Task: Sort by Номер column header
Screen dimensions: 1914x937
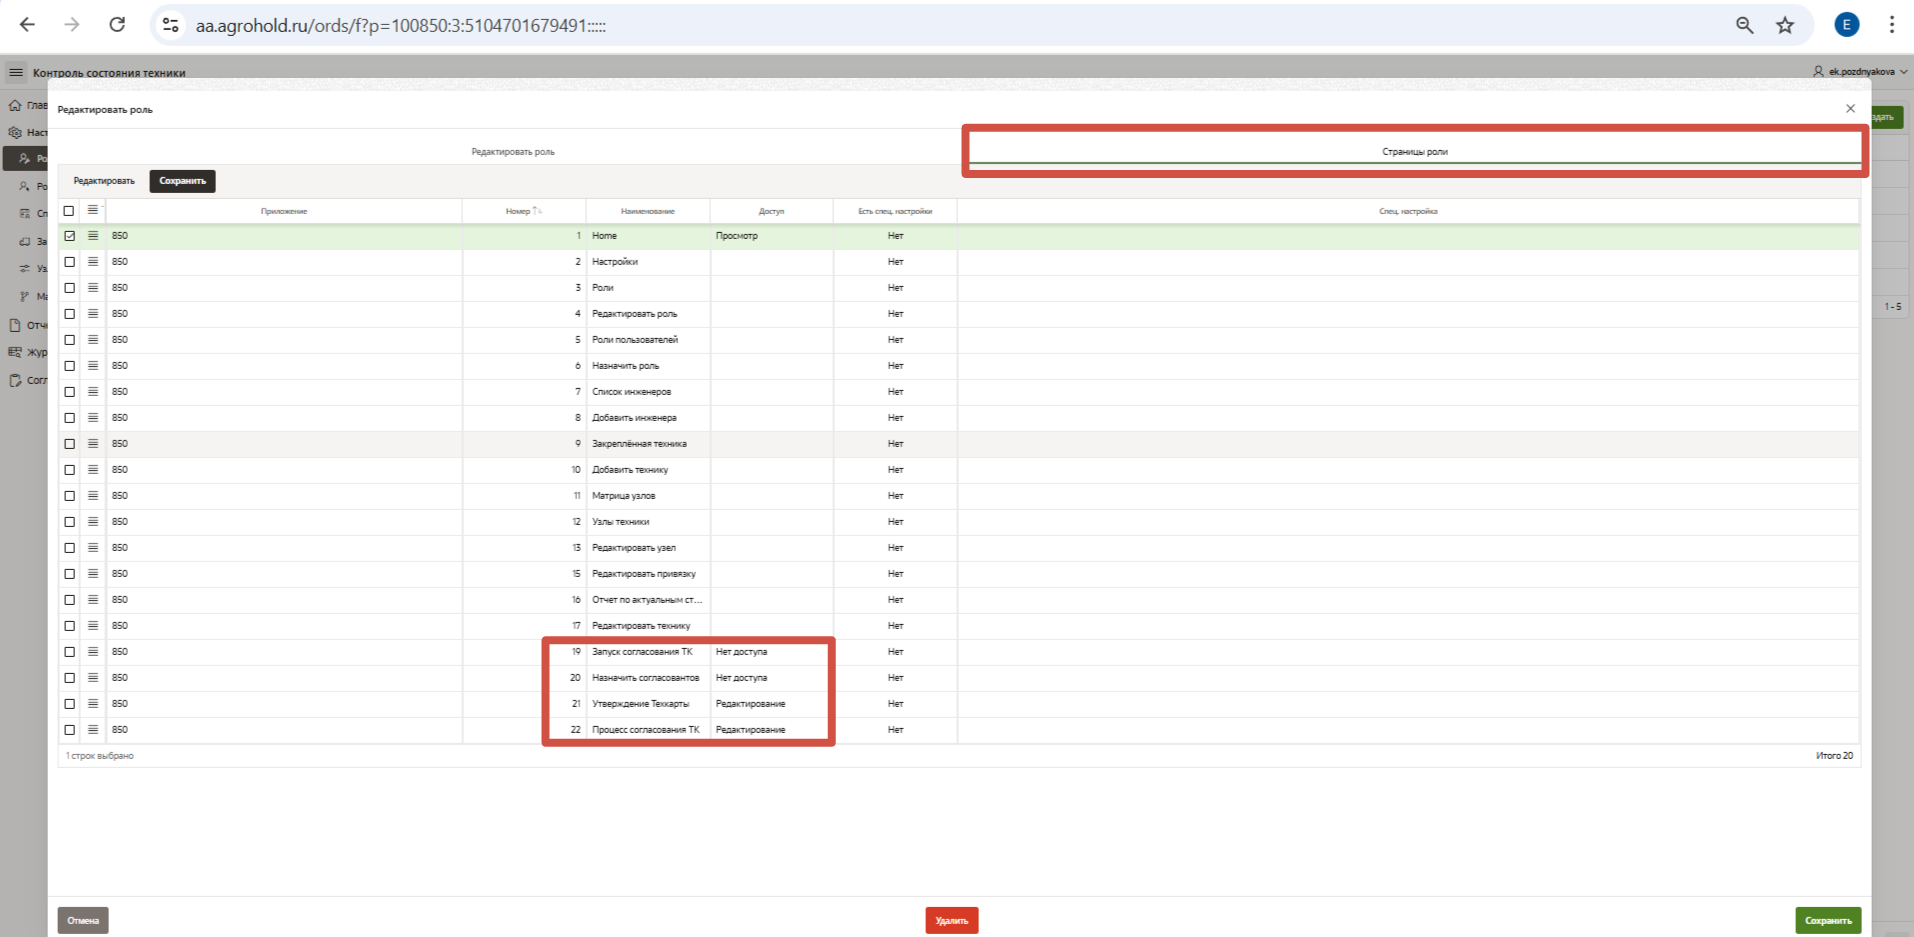Action: click(x=518, y=211)
